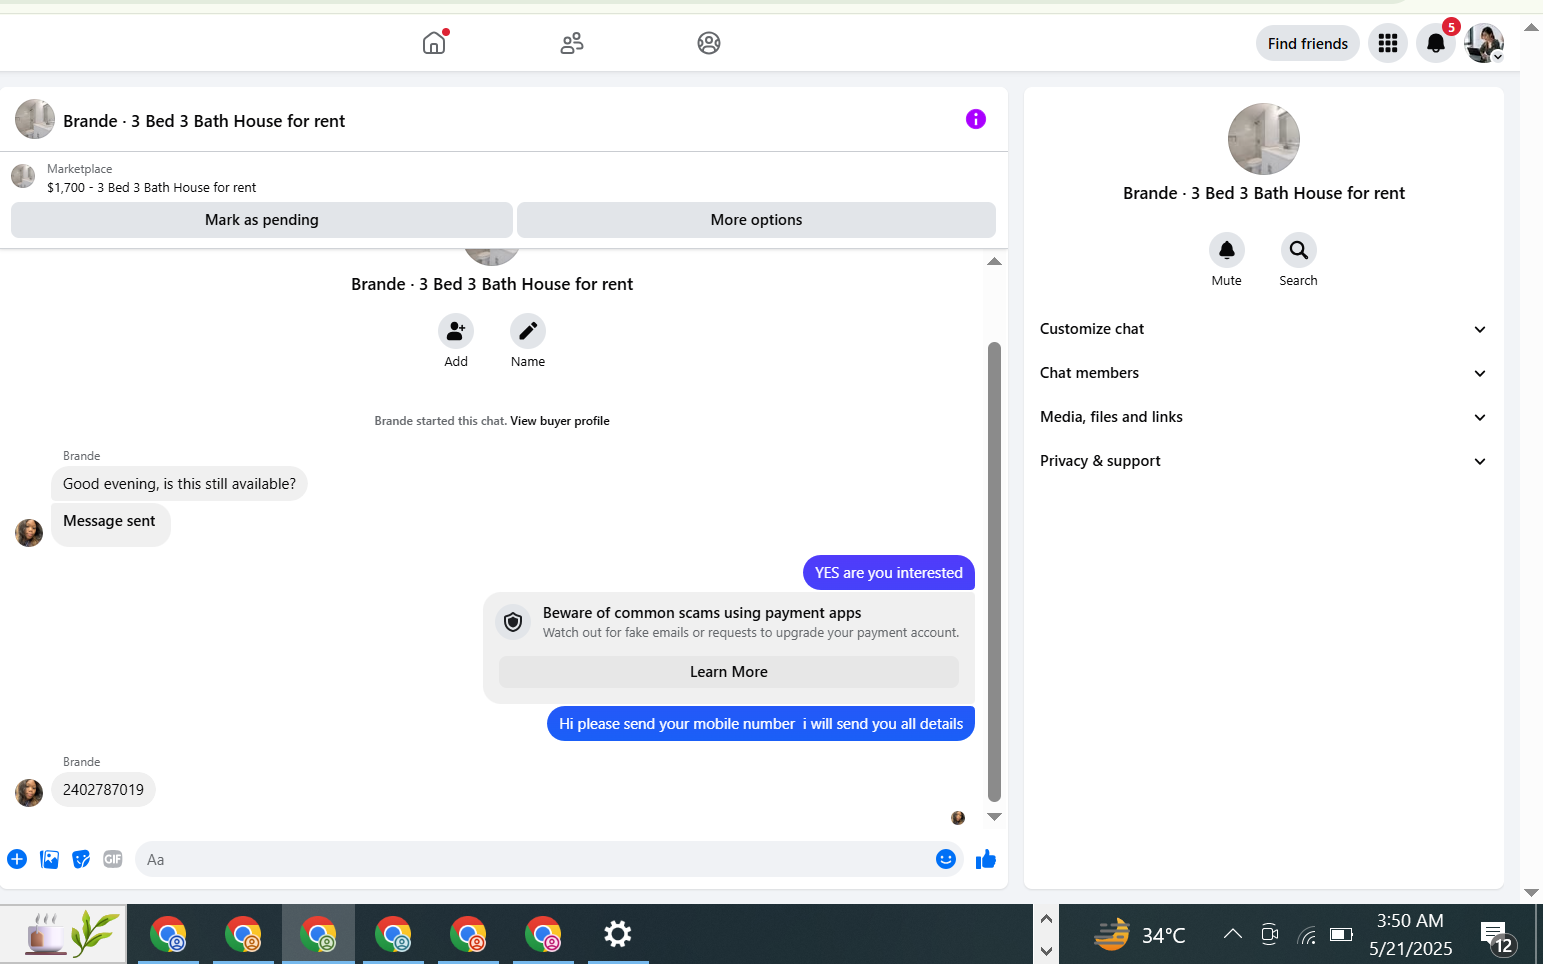Show hidden system tray icons chevron
Screen dimensions: 1543x964
point(1233,934)
